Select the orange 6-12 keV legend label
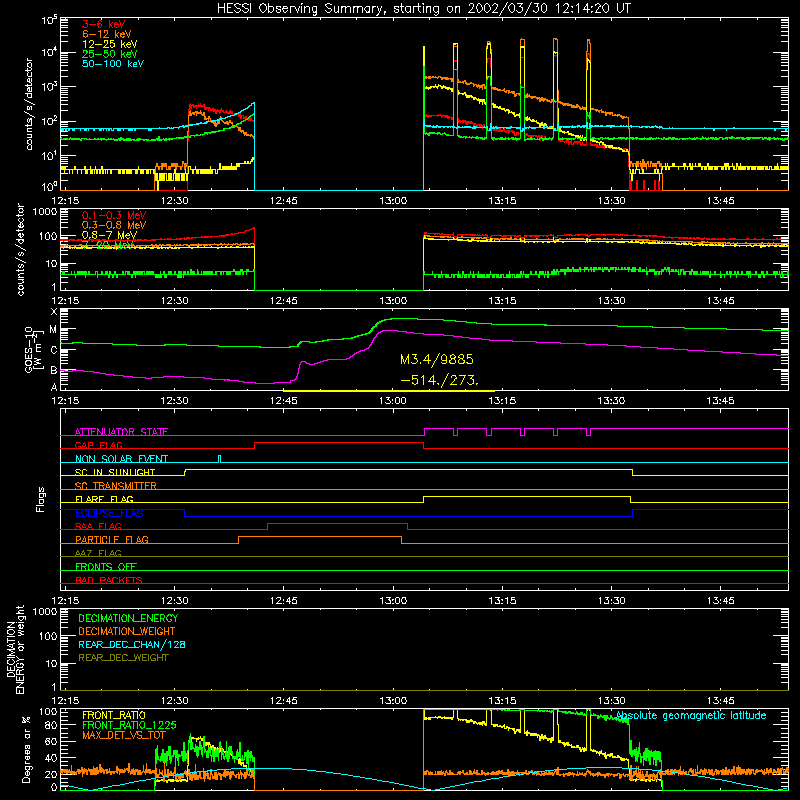Image resolution: width=800 pixels, height=800 pixels. (x=106, y=34)
